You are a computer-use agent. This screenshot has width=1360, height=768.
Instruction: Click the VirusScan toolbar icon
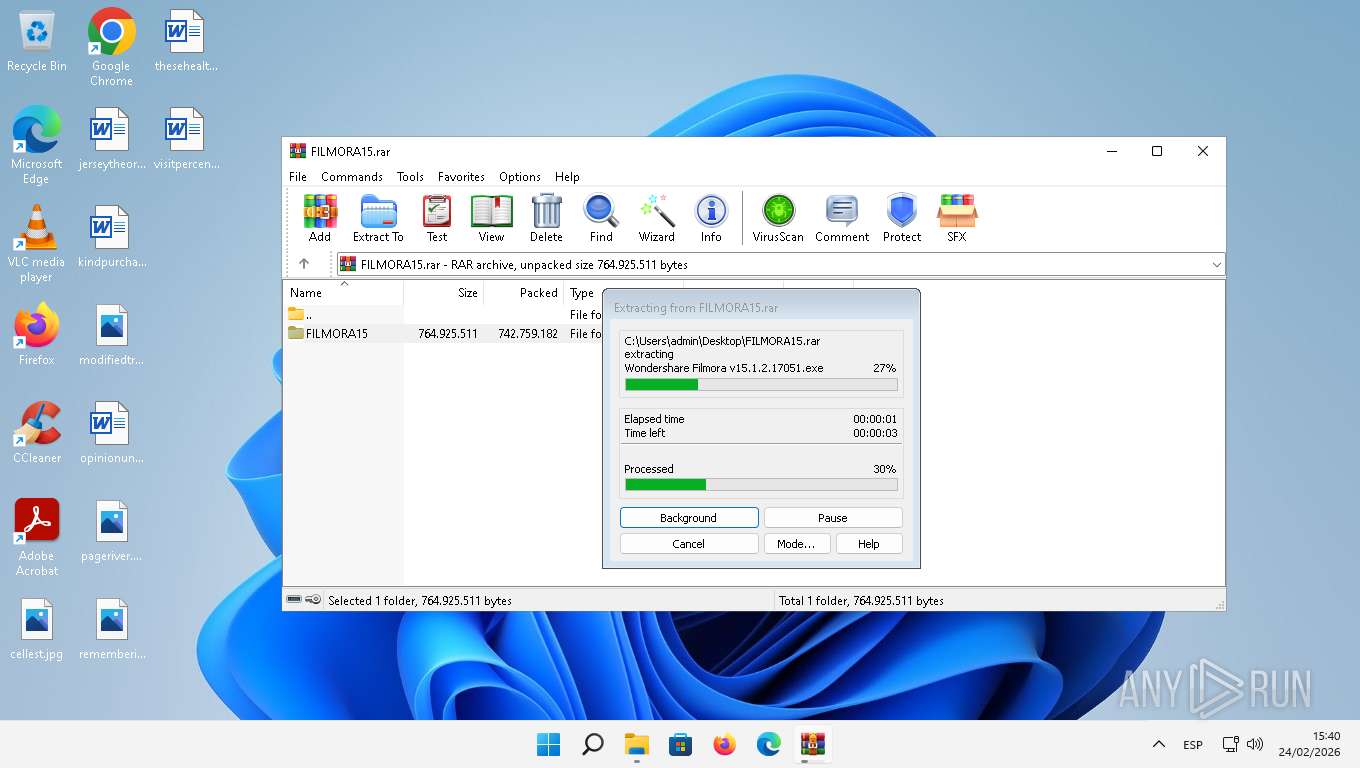coord(778,218)
